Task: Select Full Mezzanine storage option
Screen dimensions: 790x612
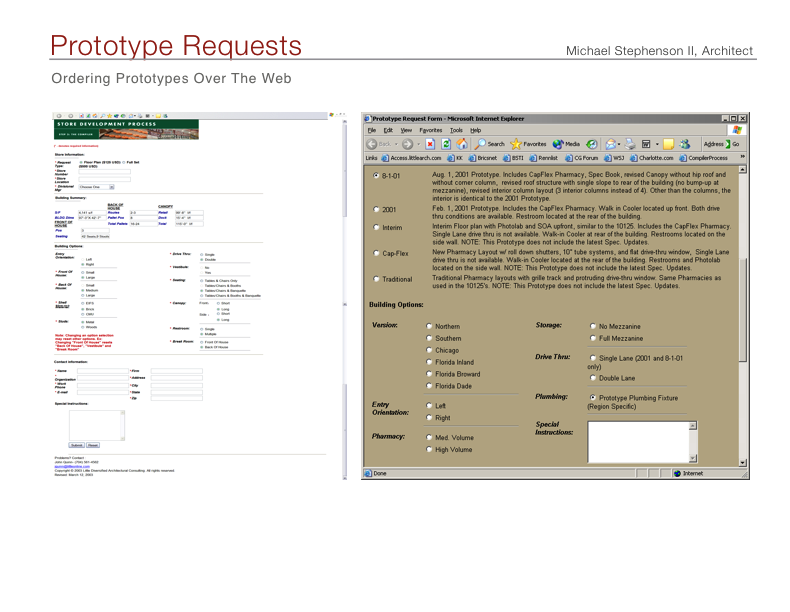Action: click(593, 339)
